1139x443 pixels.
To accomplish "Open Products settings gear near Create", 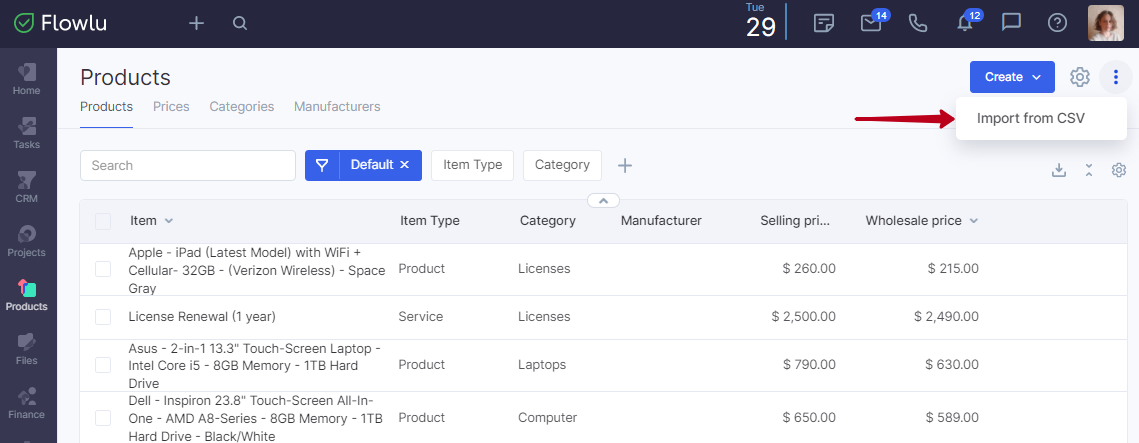I will coord(1080,77).
